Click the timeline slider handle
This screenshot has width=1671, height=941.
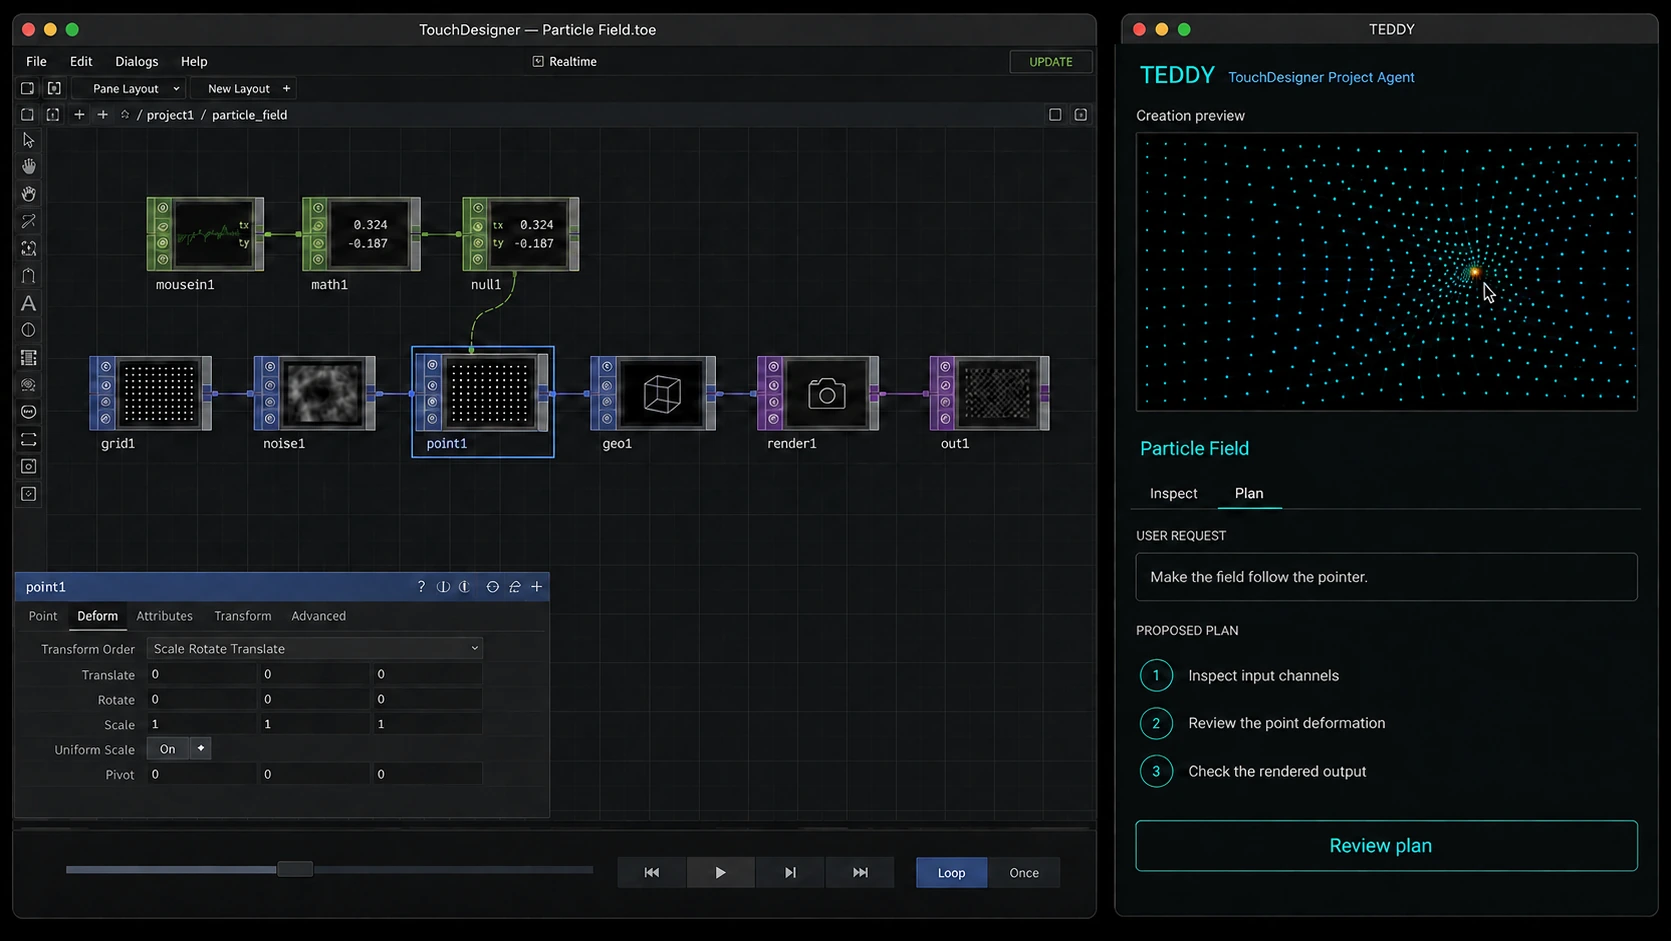tap(295, 870)
